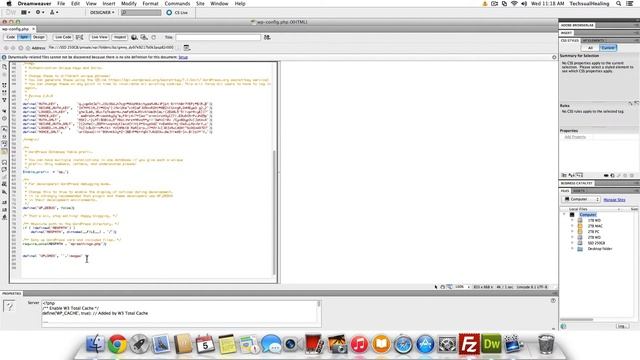Viewport: 640px width, 360px height.
Task: Switch CSS Styles panel to Current mode
Action: [608, 48]
